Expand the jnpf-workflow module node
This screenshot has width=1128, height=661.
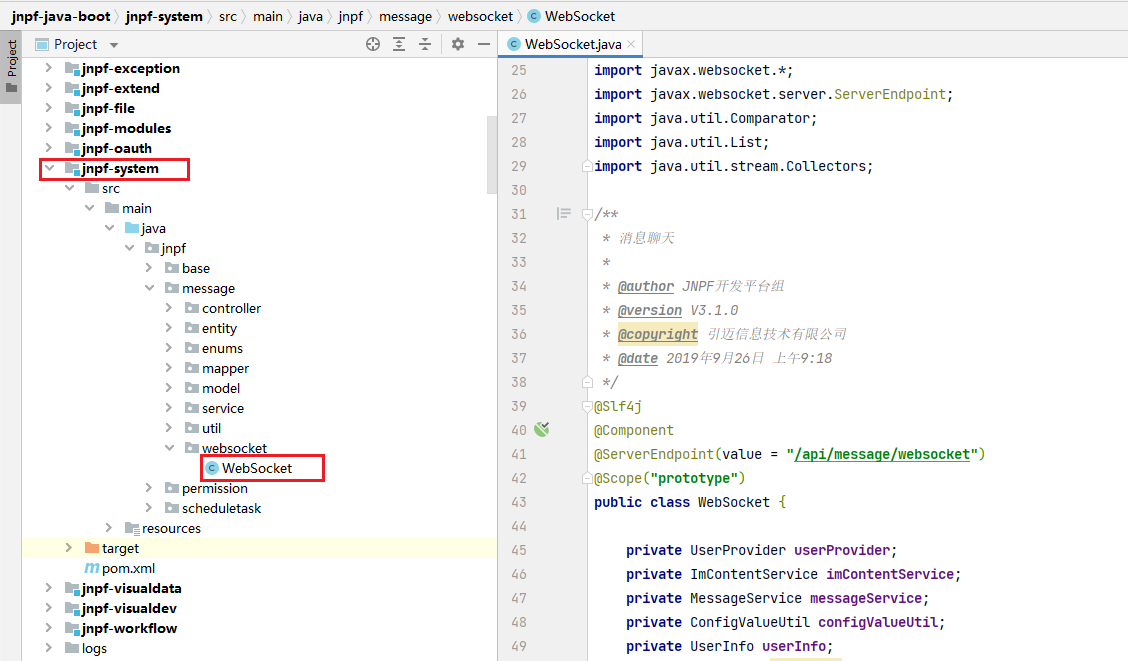point(49,628)
